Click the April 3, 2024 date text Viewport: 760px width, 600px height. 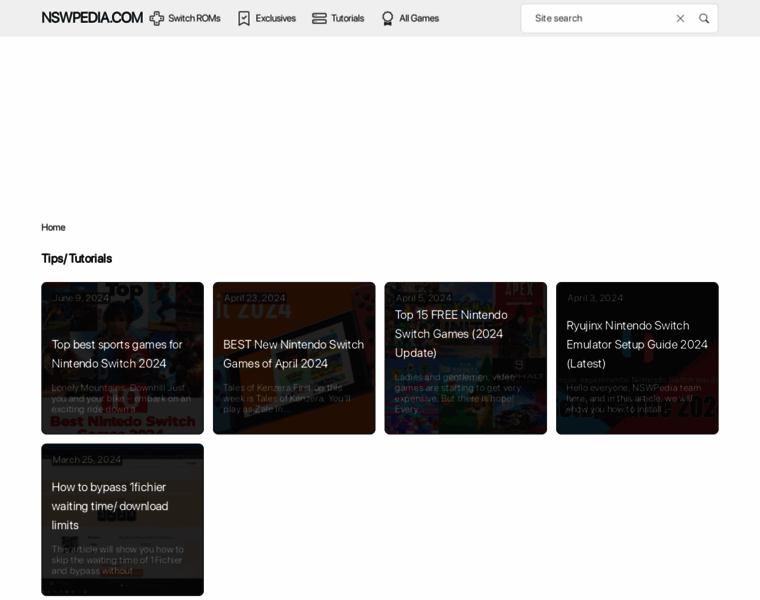(x=595, y=298)
